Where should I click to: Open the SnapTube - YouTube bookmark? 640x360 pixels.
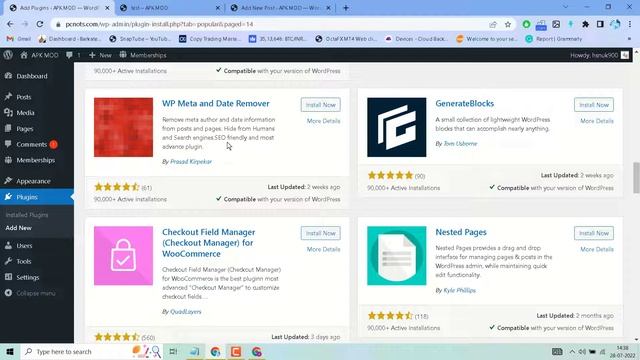pos(140,39)
